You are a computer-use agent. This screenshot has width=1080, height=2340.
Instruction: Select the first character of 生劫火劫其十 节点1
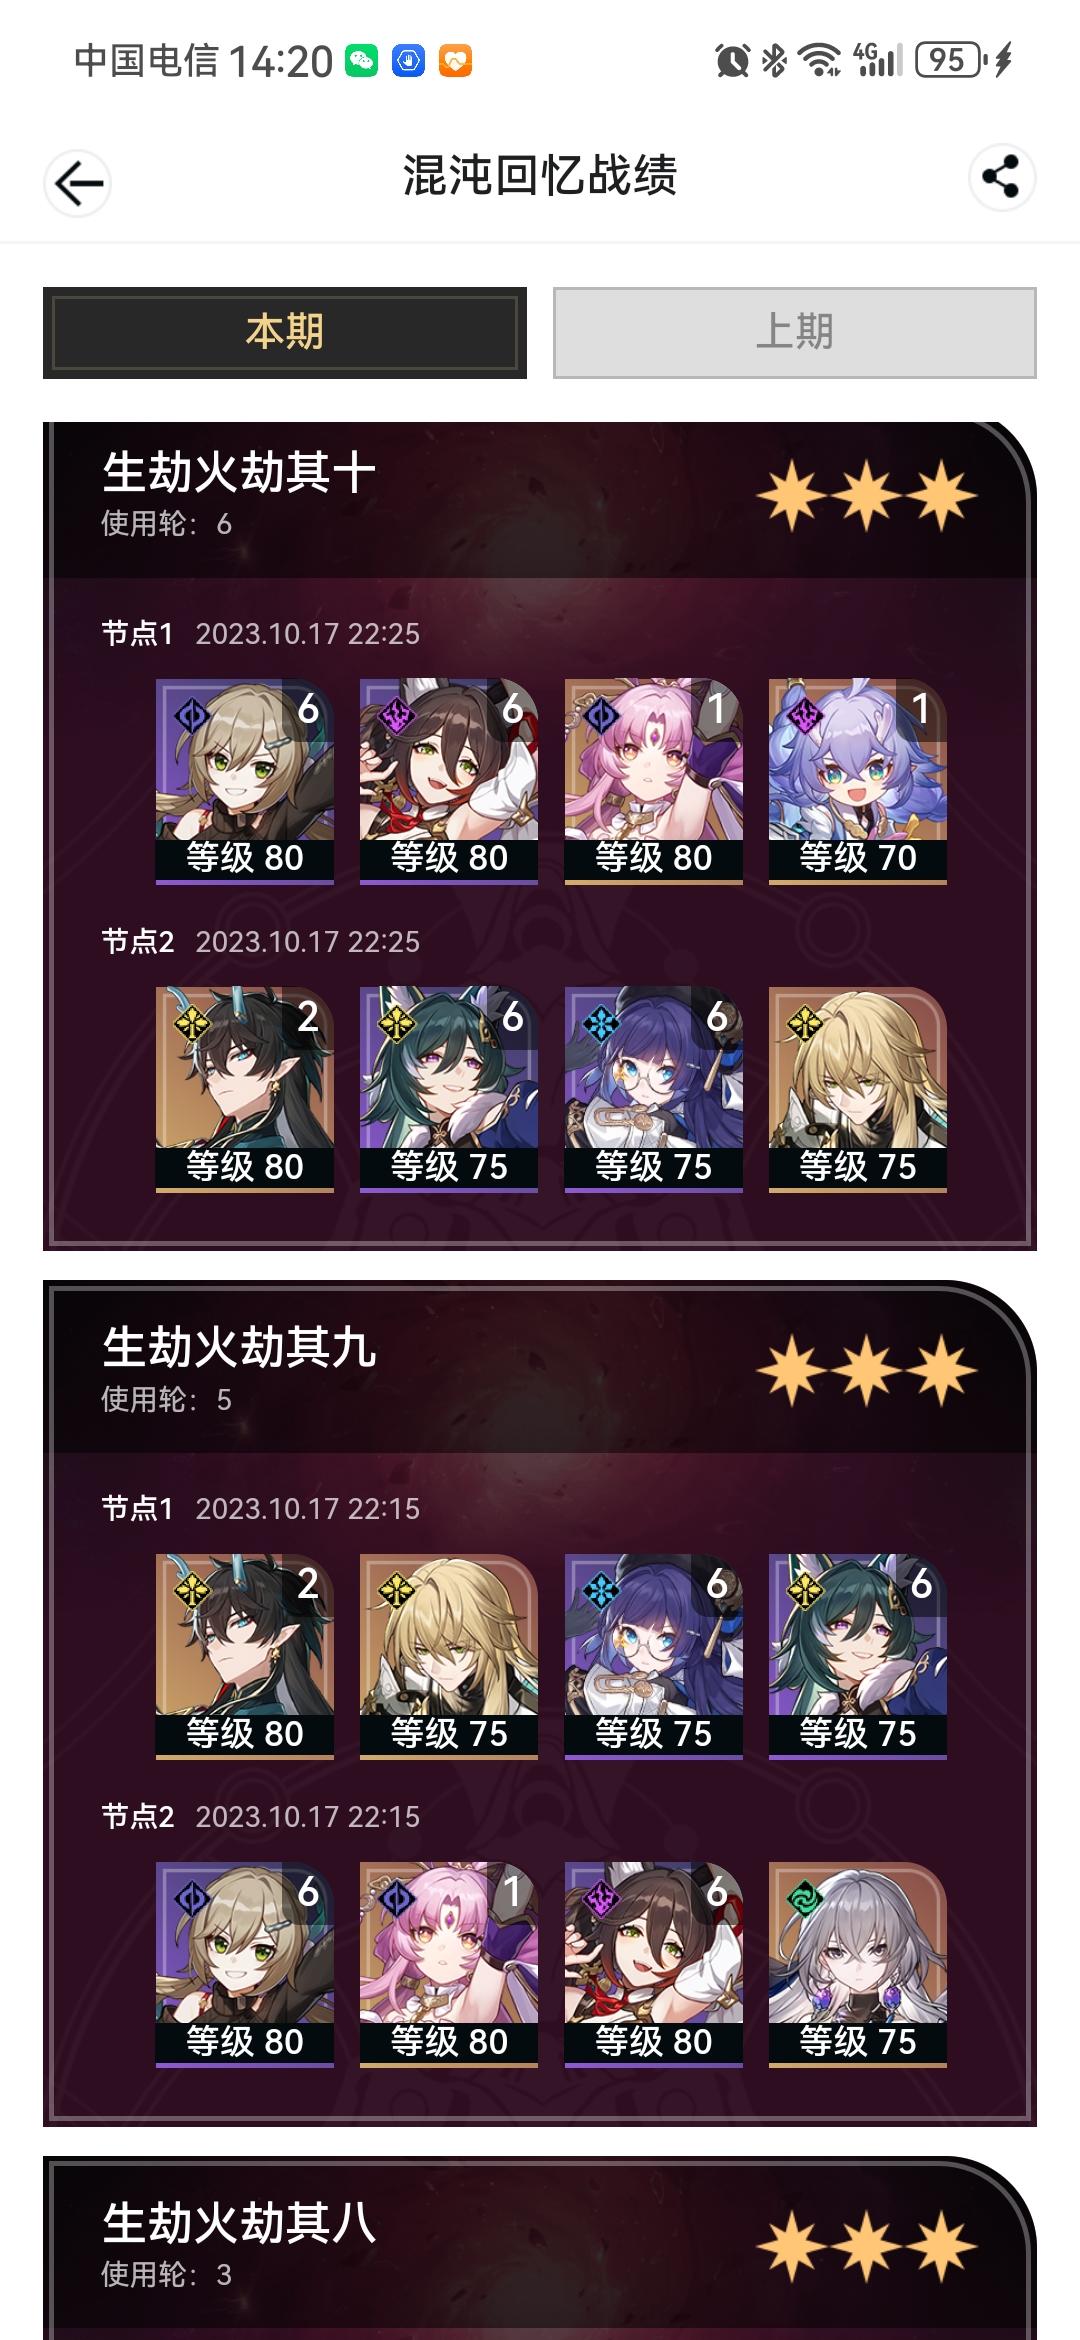(x=245, y=782)
